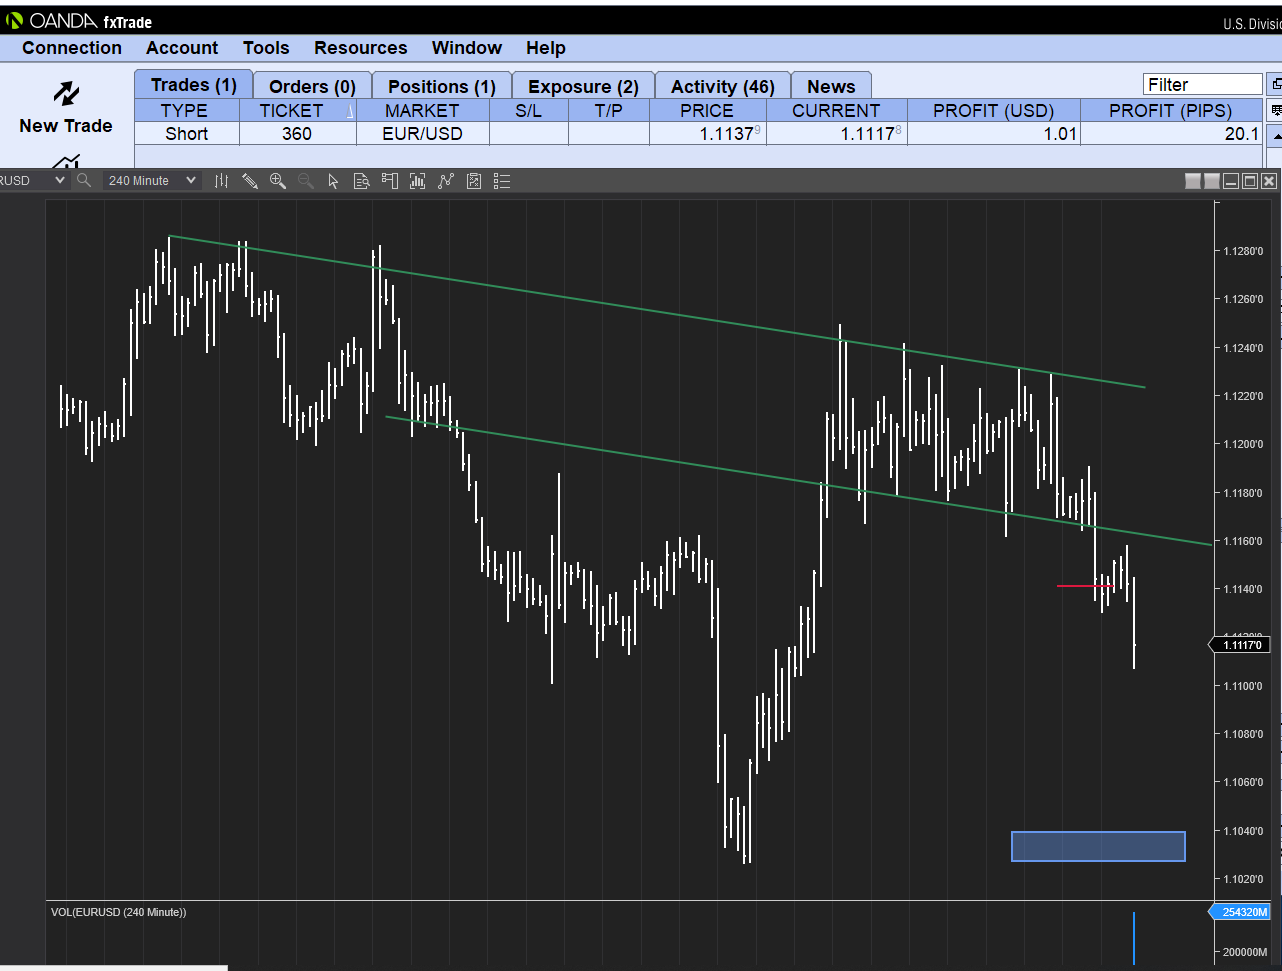Minimize the chart window
Viewport: 1282px width, 971px height.
point(1230,180)
